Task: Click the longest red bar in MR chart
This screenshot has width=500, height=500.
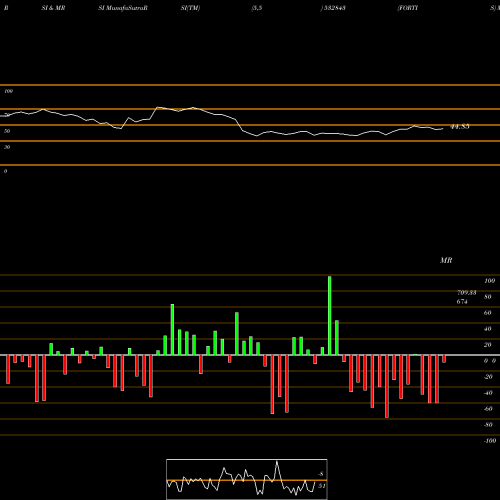Action: point(387,386)
